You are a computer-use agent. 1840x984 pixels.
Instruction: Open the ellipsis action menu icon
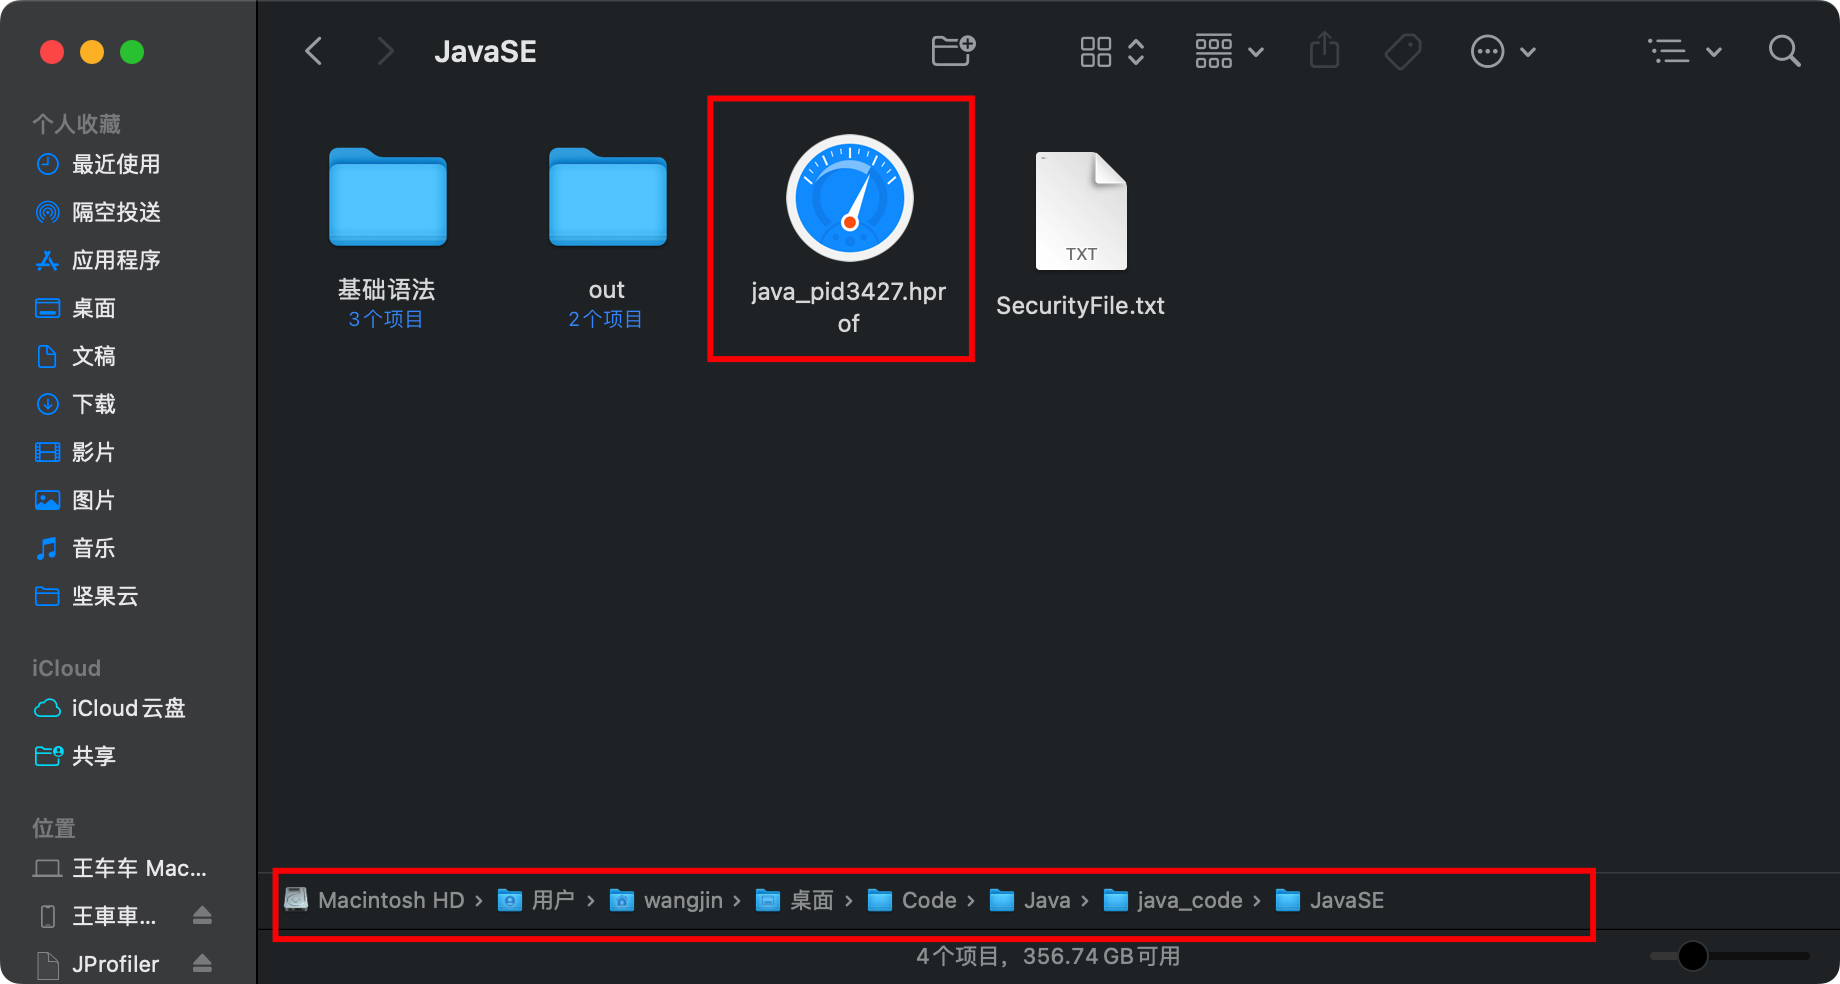(x=1487, y=51)
